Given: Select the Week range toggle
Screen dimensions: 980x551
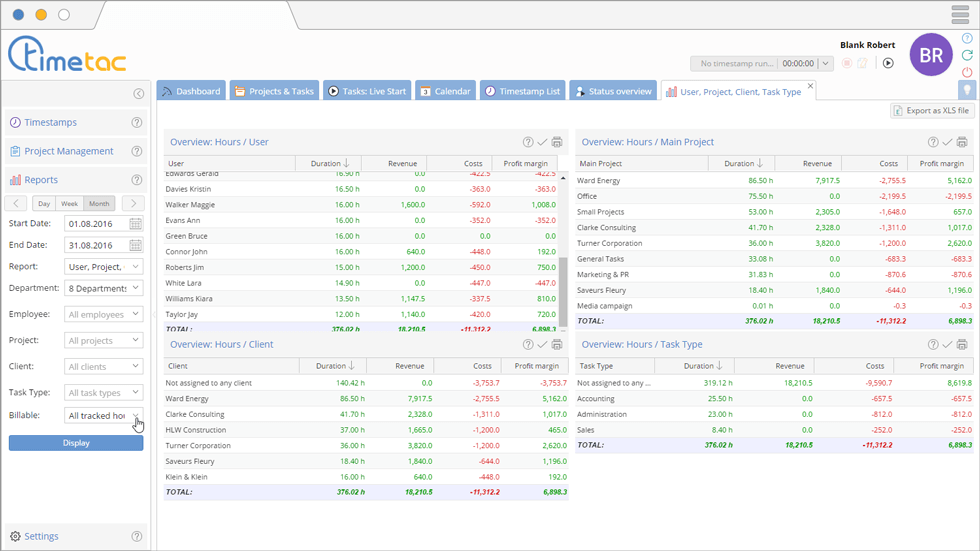Looking at the screenshot, I should tap(69, 204).
